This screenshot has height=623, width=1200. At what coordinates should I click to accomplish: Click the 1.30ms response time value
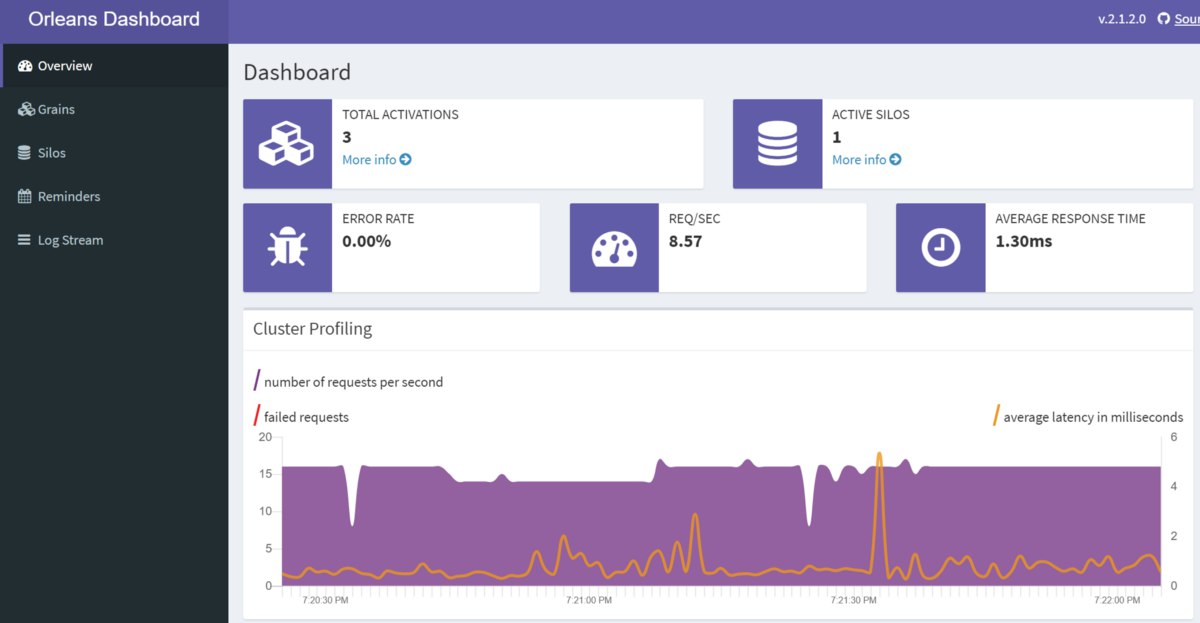pos(1023,241)
